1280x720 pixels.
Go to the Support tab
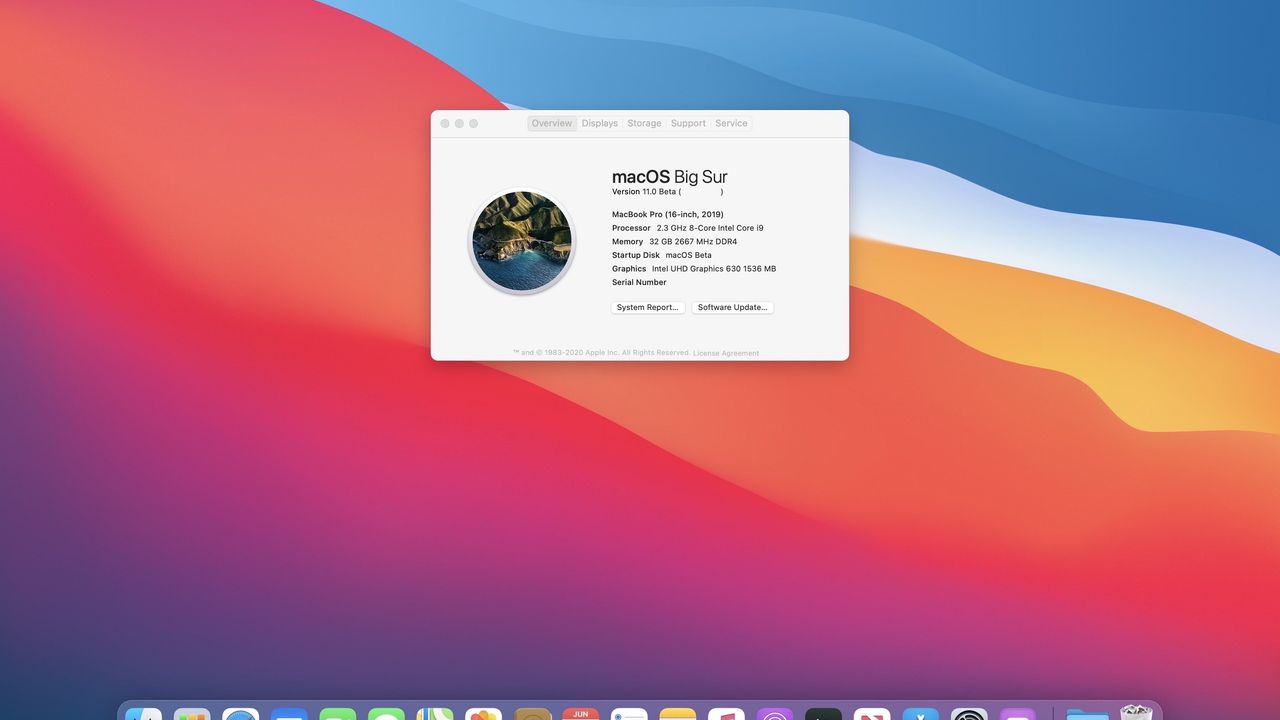click(x=688, y=123)
